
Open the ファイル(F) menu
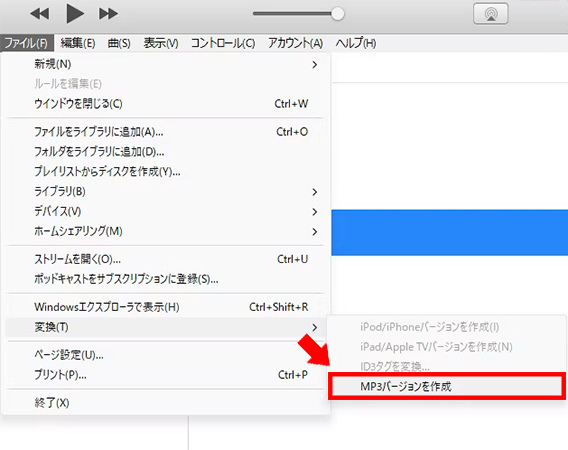[x=26, y=43]
